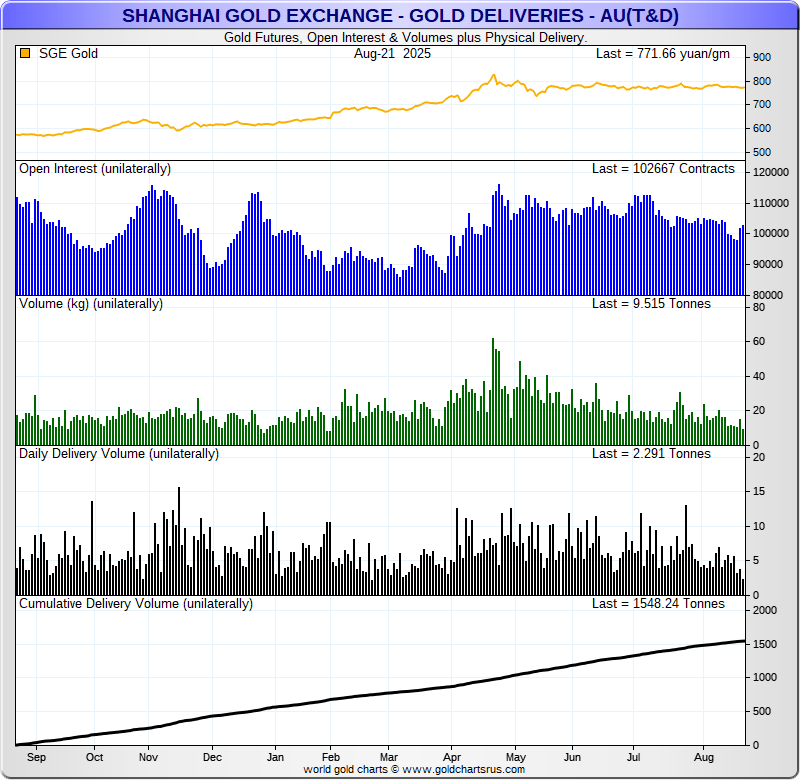Click the tallest black delivery bar in November

(179, 541)
